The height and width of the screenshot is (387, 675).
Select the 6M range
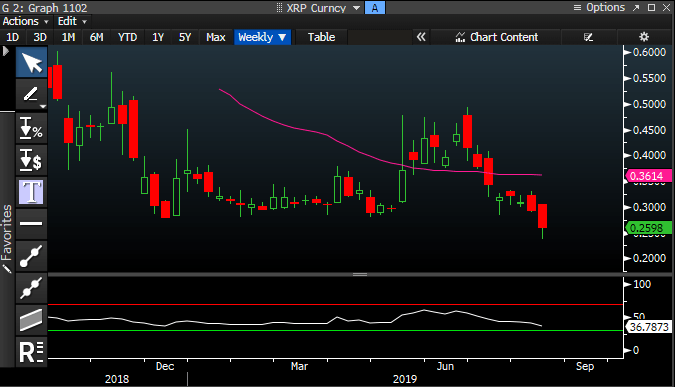coord(96,37)
